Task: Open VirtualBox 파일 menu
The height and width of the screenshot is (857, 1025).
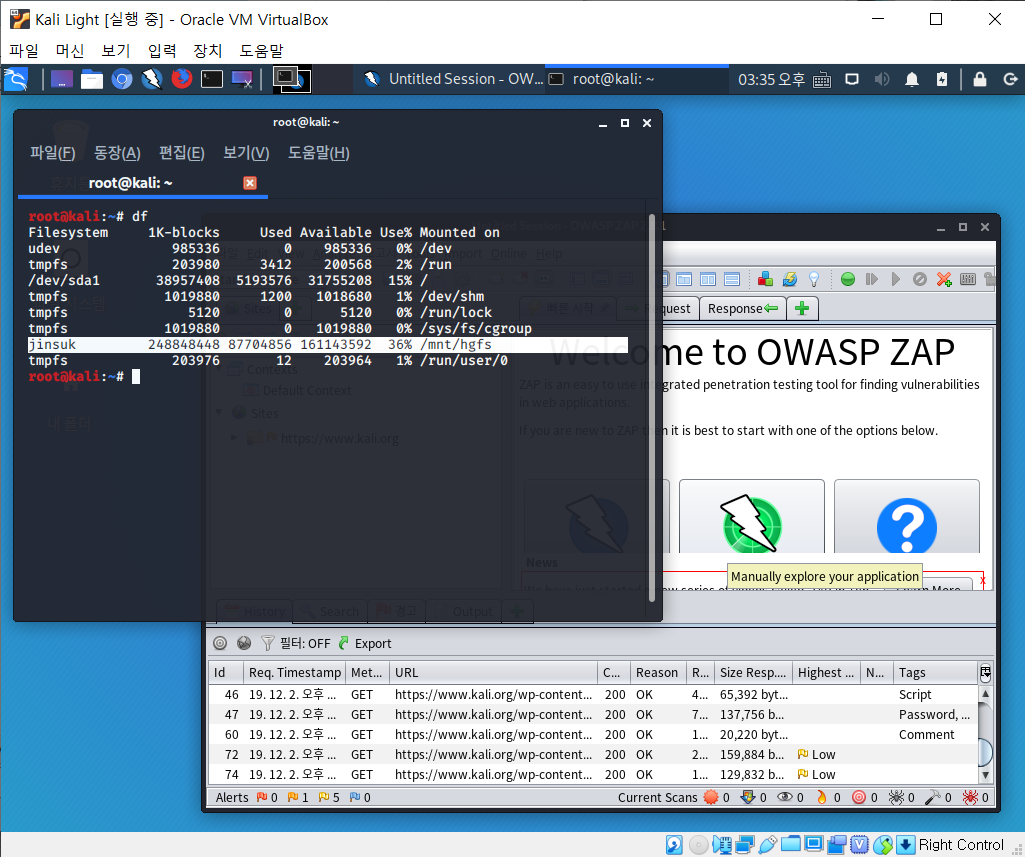Action: (x=24, y=50)
